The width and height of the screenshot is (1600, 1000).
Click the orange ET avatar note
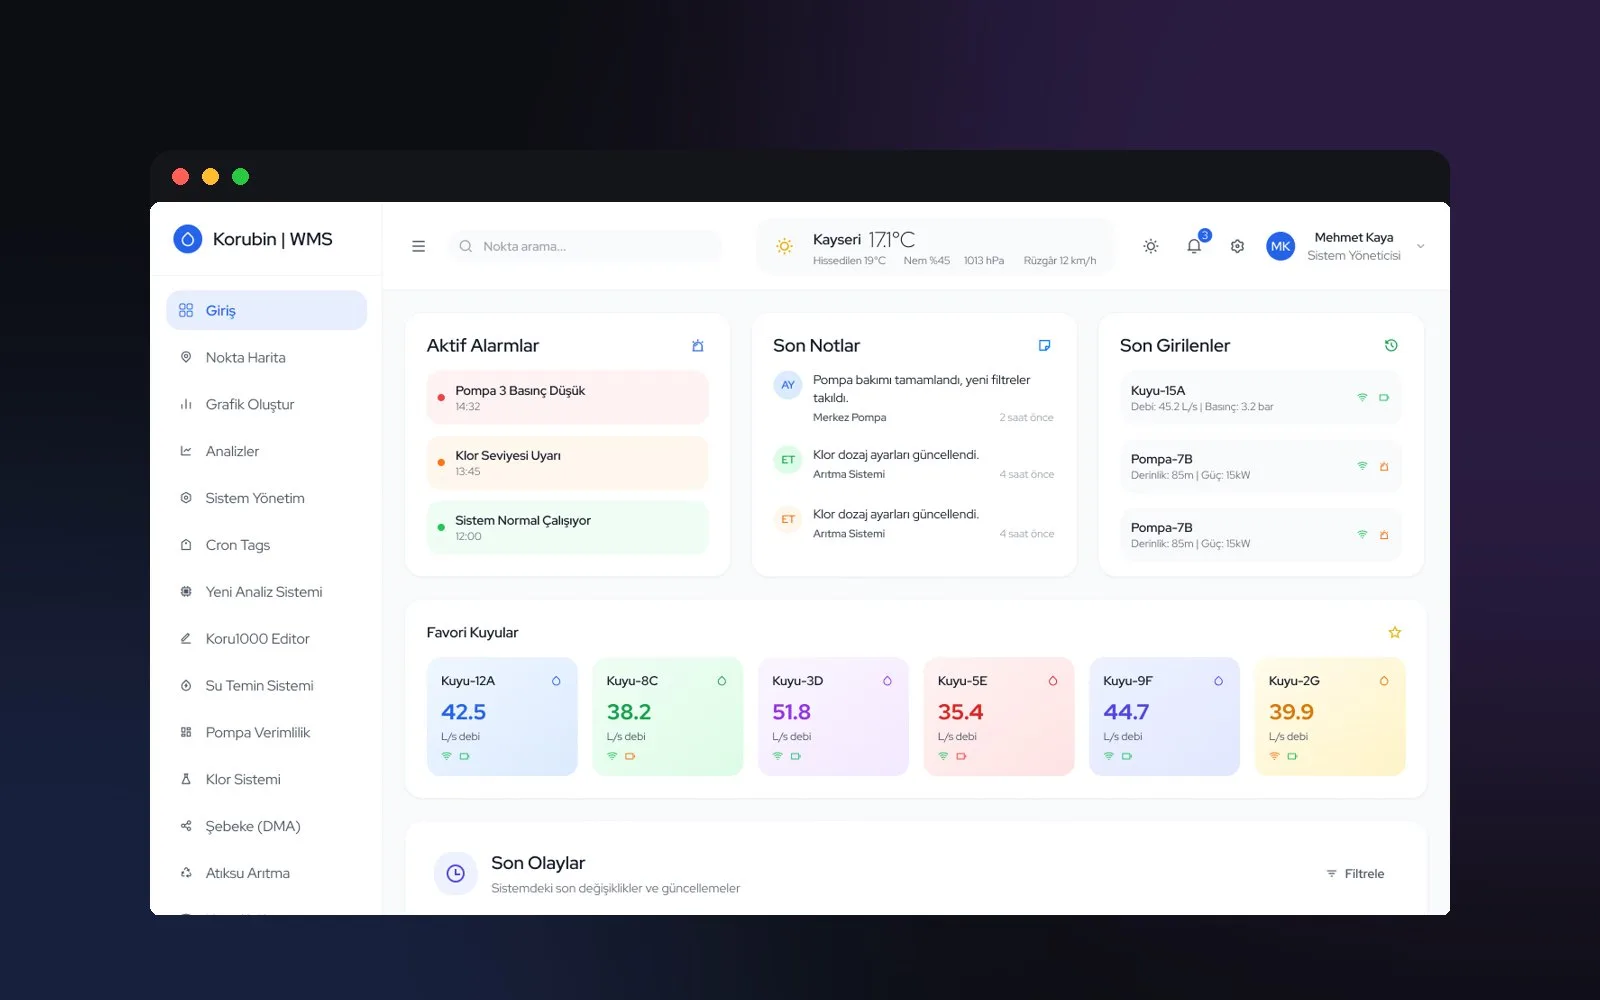click(788, 519)
